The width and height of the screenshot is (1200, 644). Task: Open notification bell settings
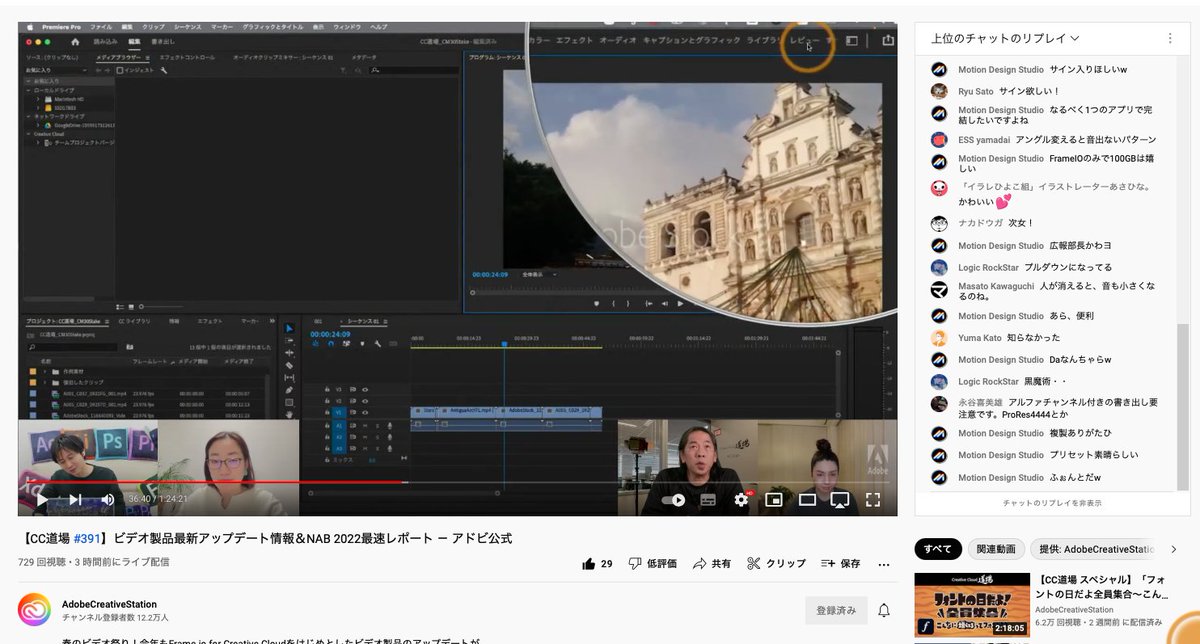coord(884,610)
